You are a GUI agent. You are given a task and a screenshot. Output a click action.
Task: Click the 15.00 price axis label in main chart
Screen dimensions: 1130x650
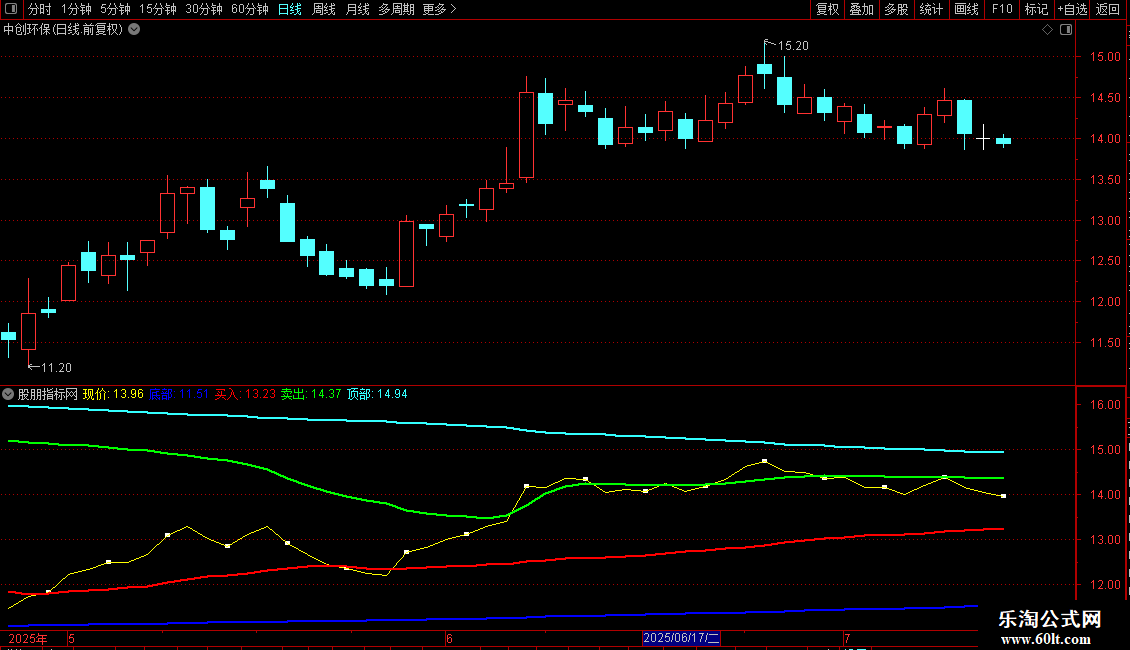coord(1105,57)
